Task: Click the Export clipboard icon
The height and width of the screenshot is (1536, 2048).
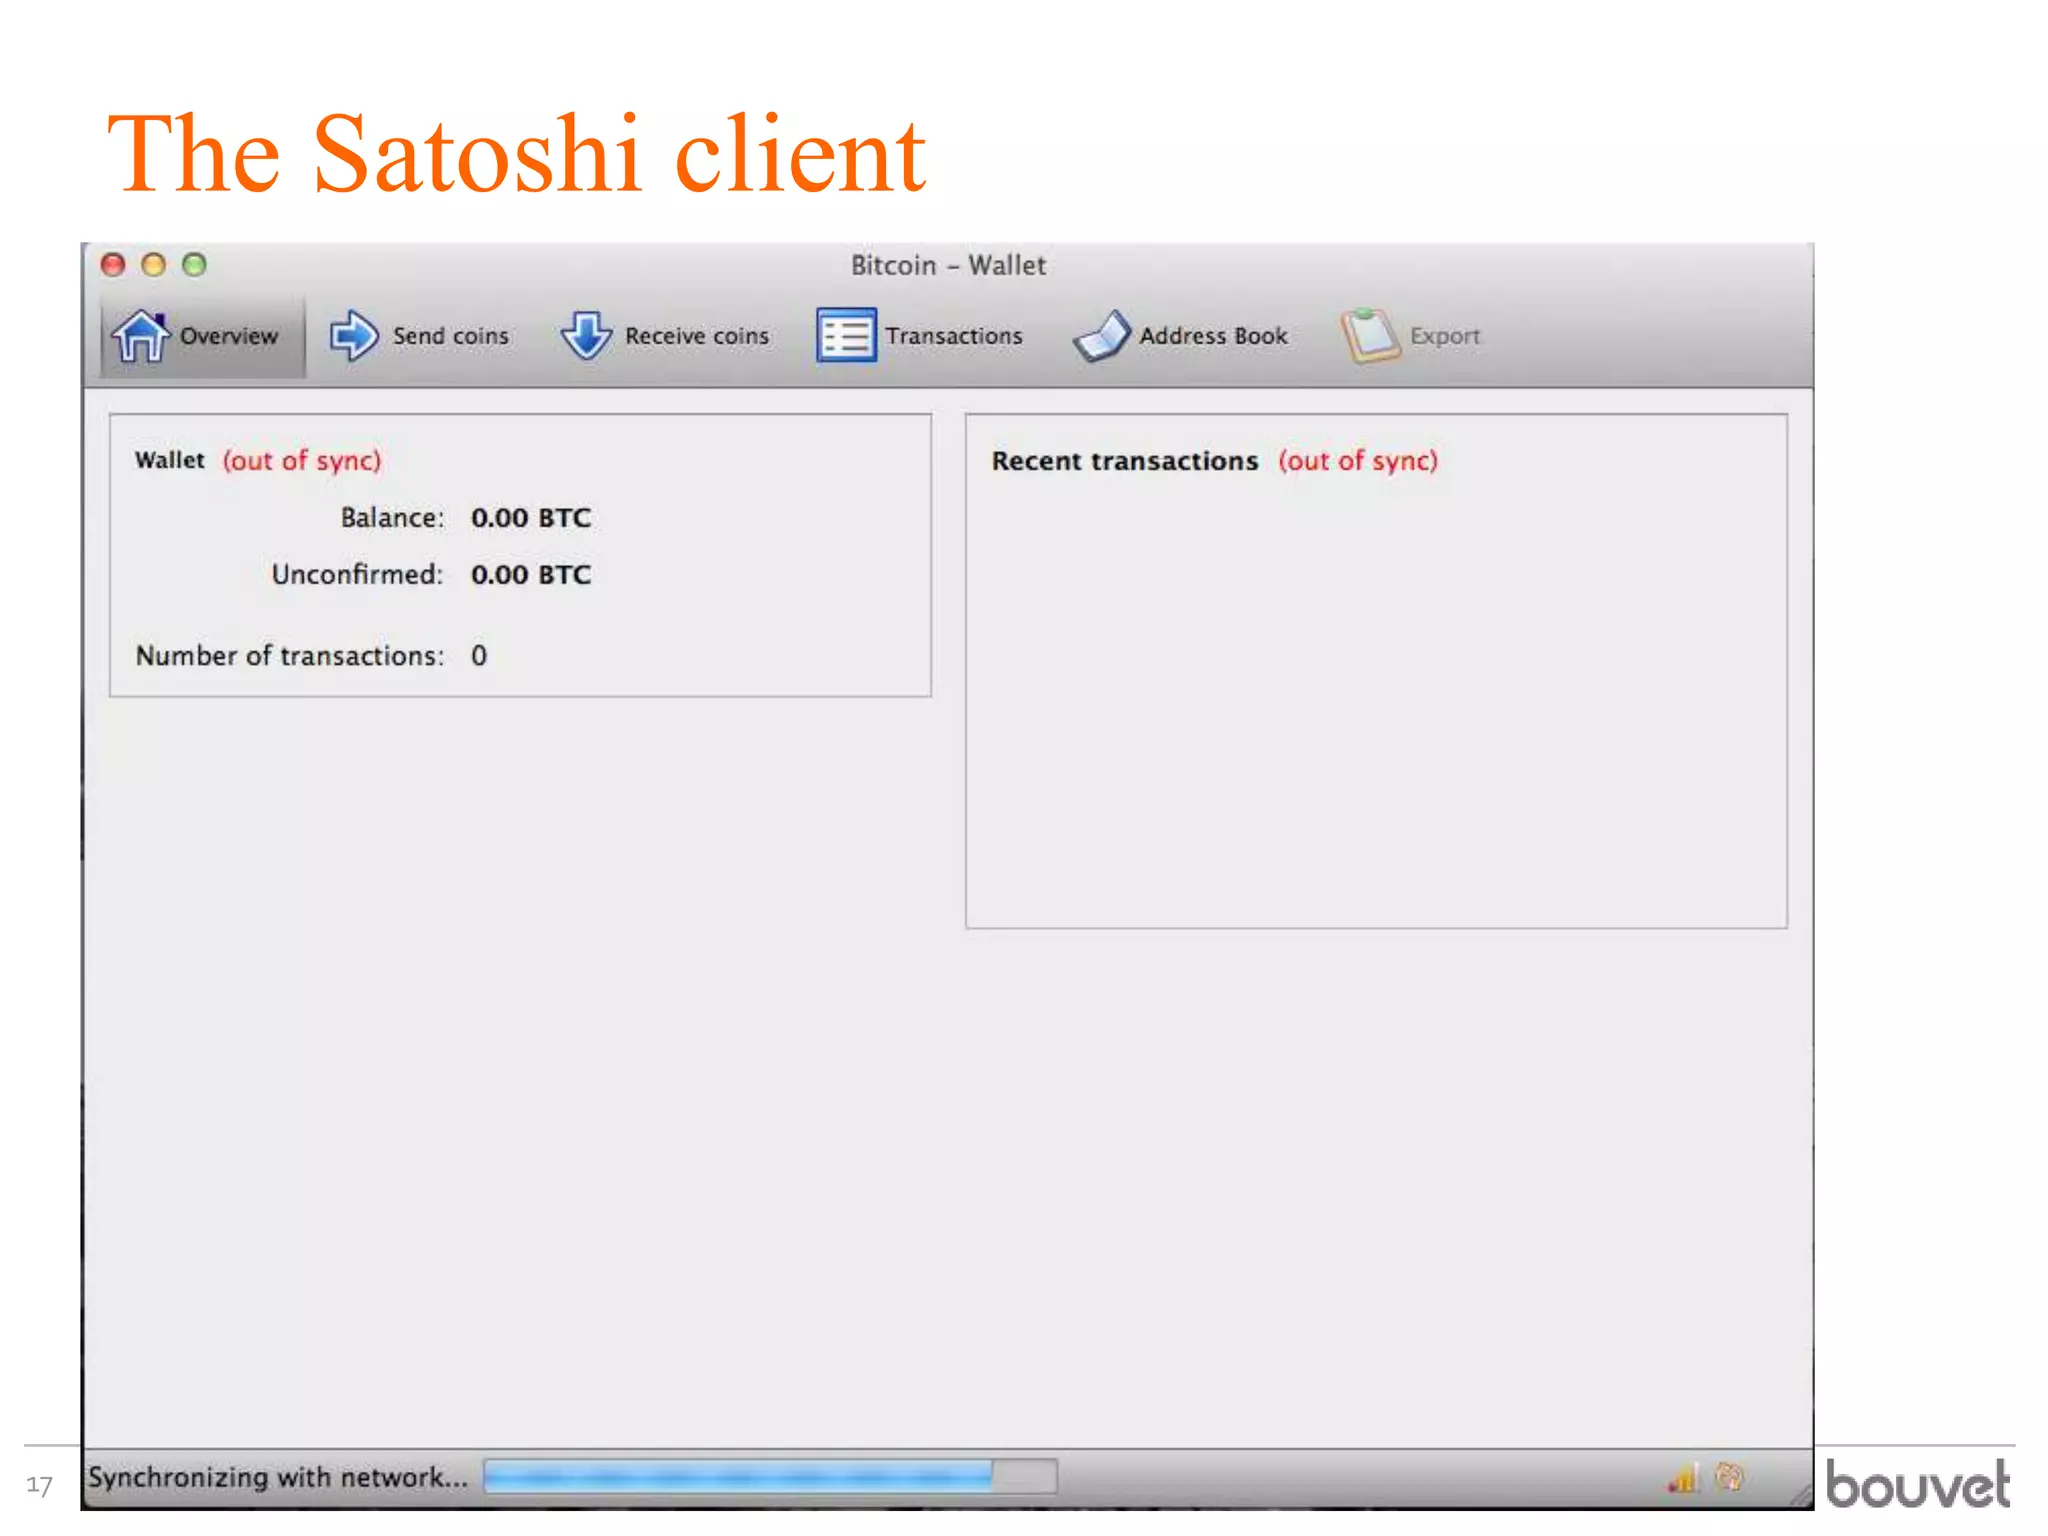Action: (1369, 335)
